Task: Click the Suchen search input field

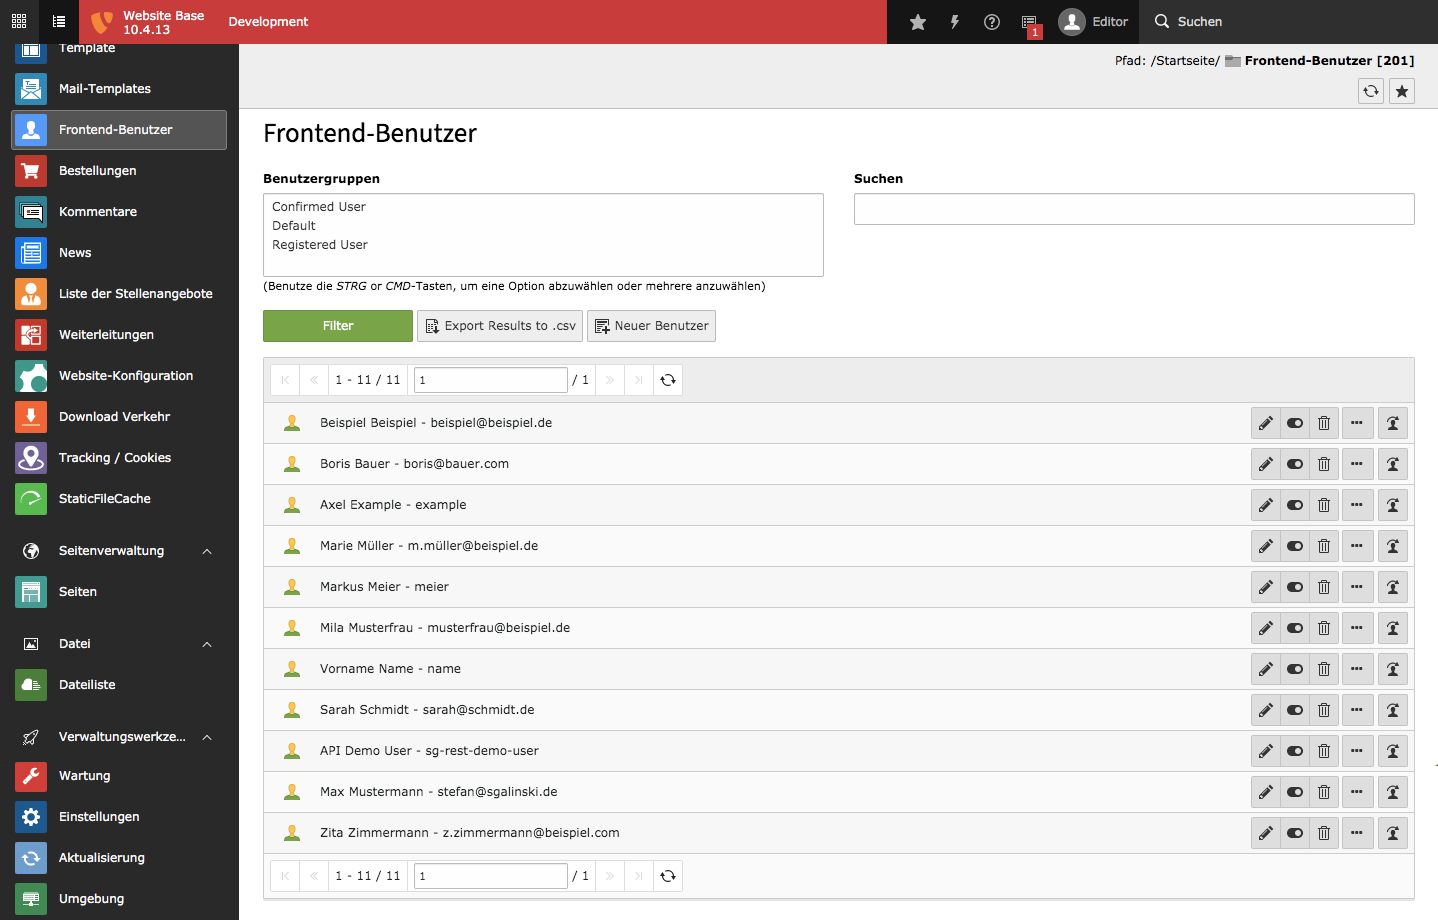Action: (x=1134, y=209)
